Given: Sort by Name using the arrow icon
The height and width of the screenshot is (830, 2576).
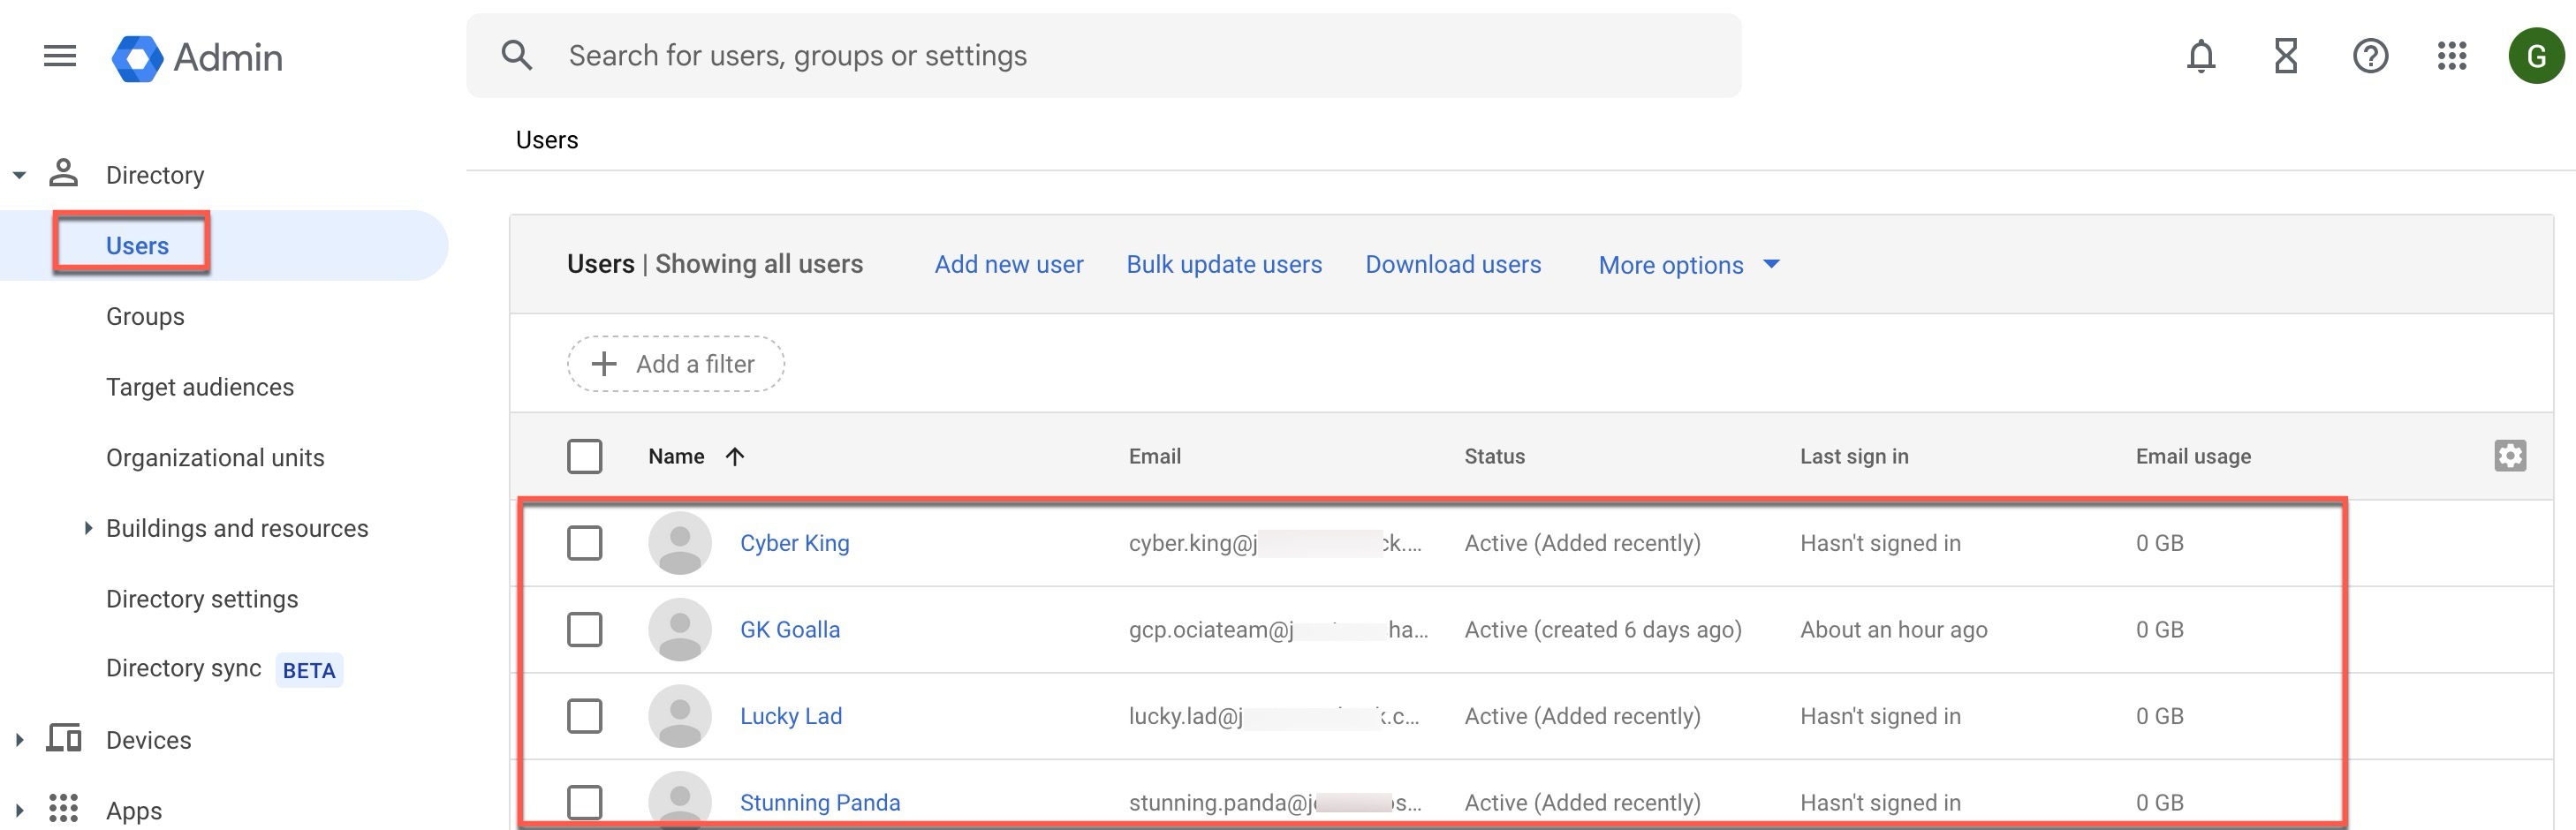Looking at the screenshot, I should tap(735, 457).
